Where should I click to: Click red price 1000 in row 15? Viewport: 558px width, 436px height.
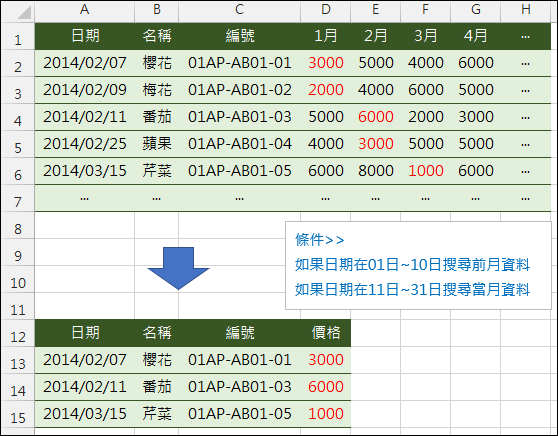pyautogui.click(x=326, y=414)
